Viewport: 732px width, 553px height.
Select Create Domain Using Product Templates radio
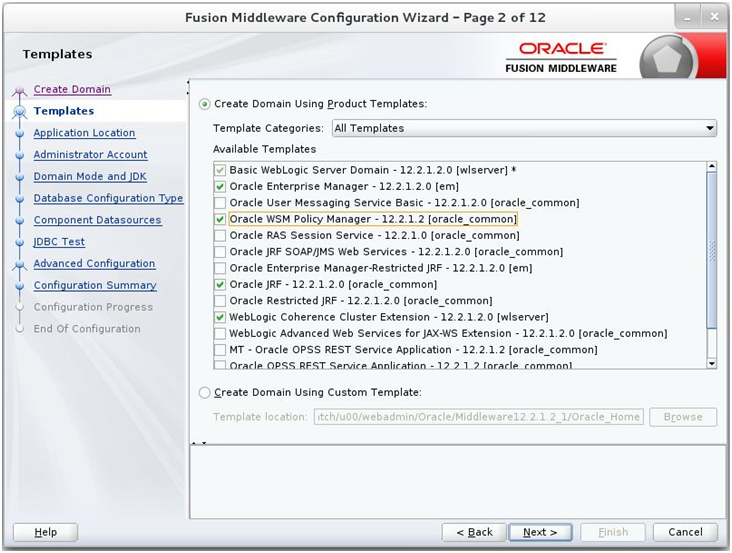(204, 104)
